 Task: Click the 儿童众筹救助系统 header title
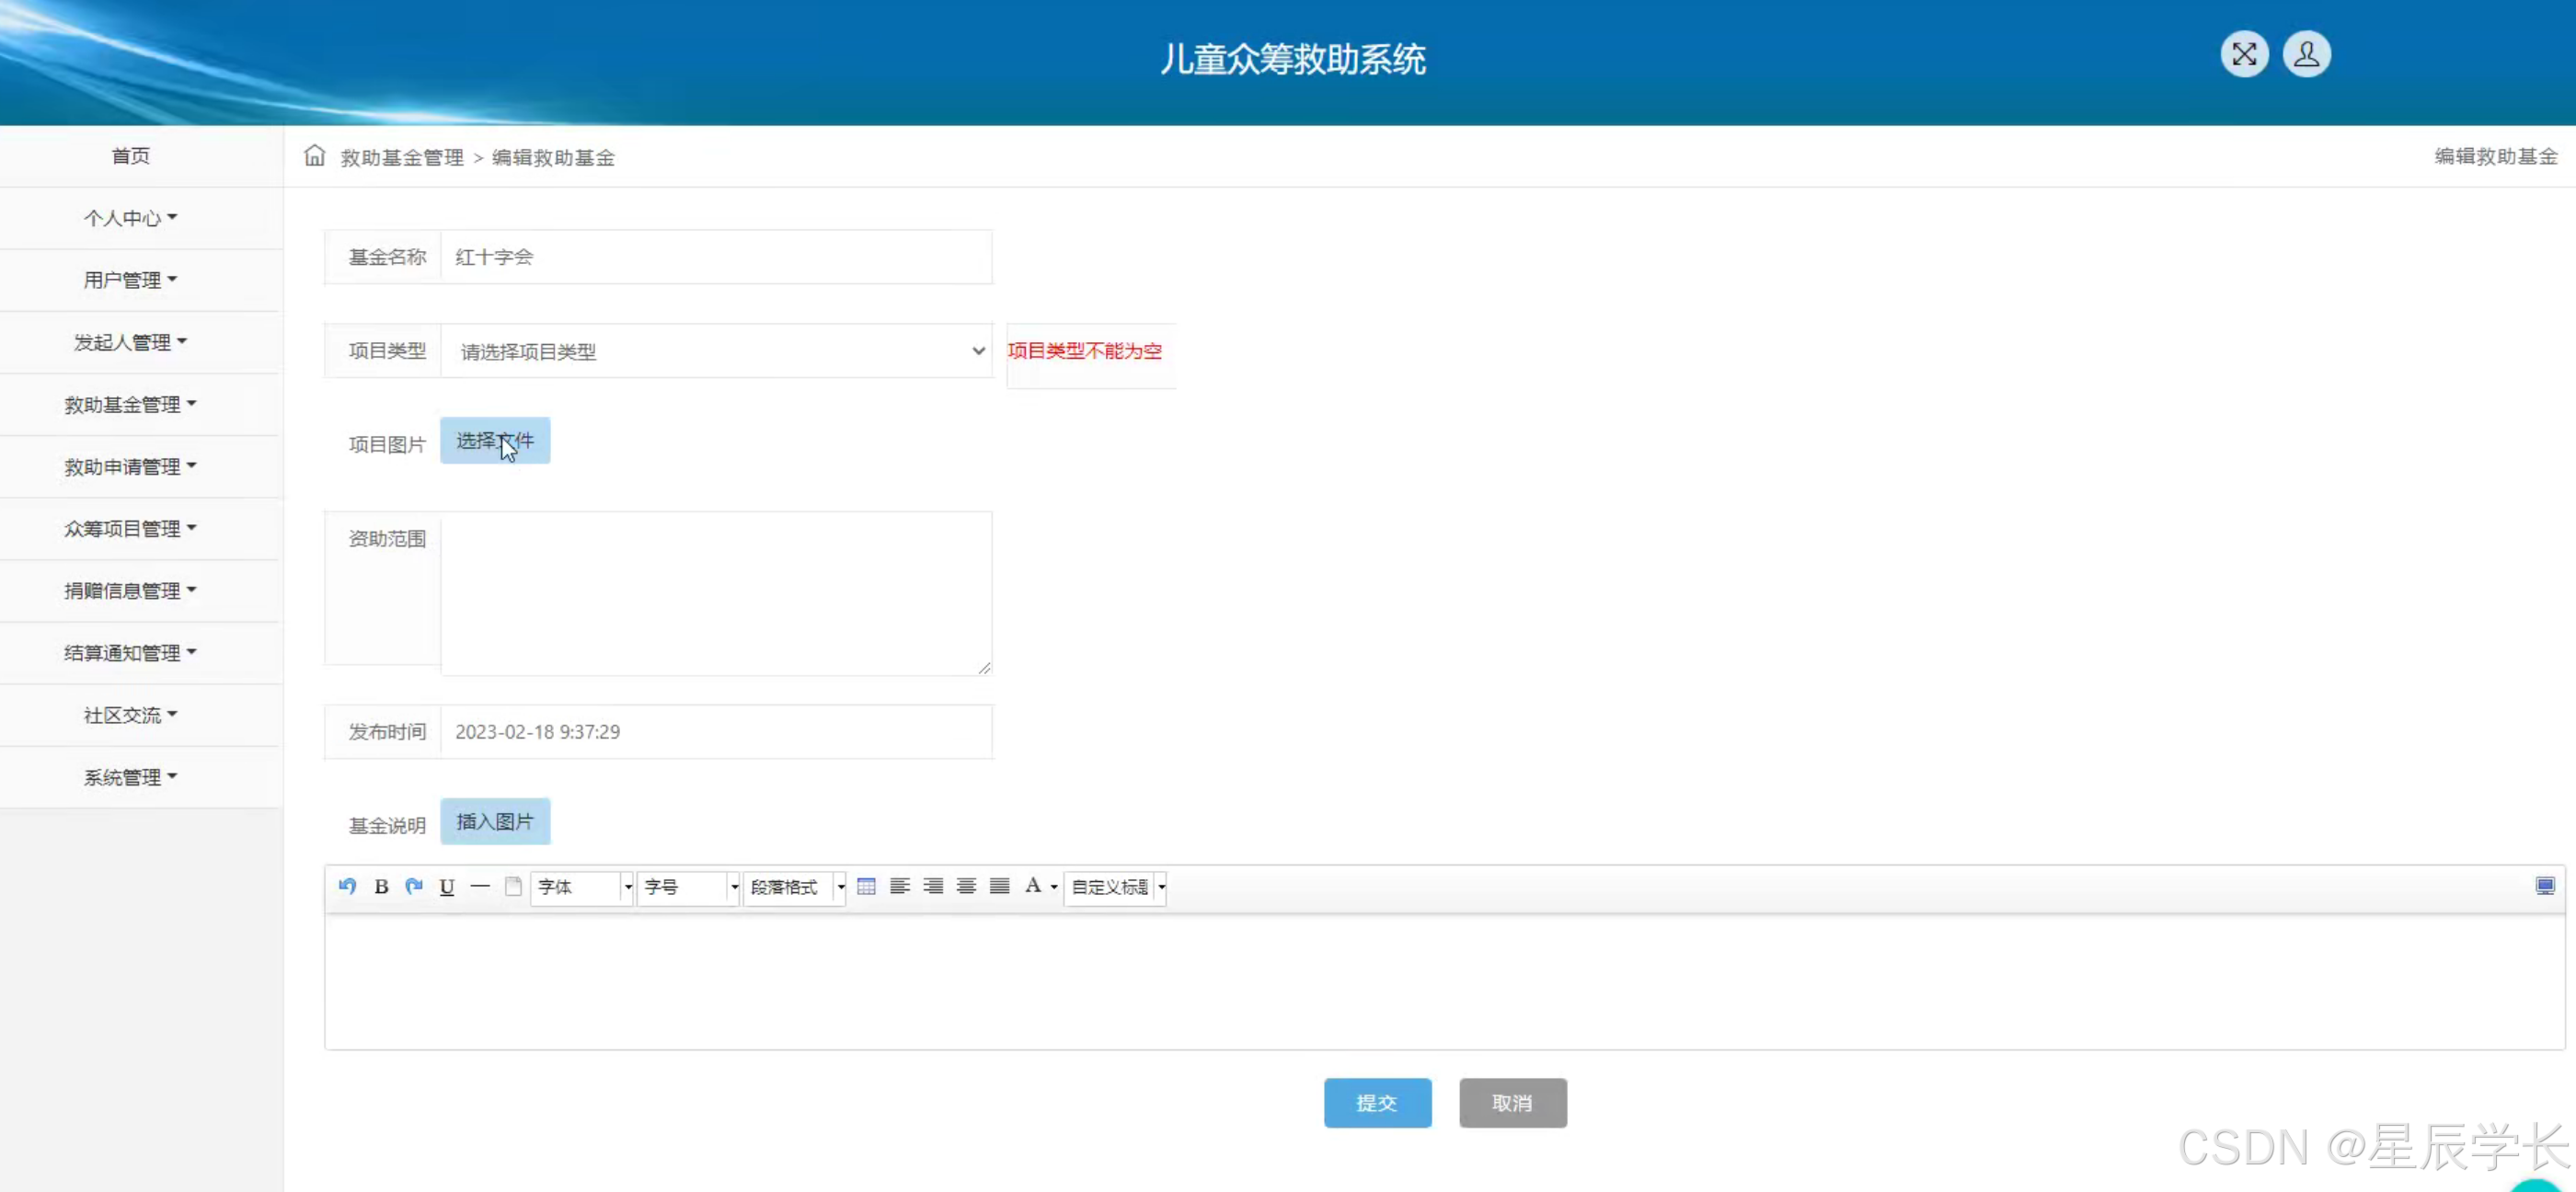tap(1292, 59)
